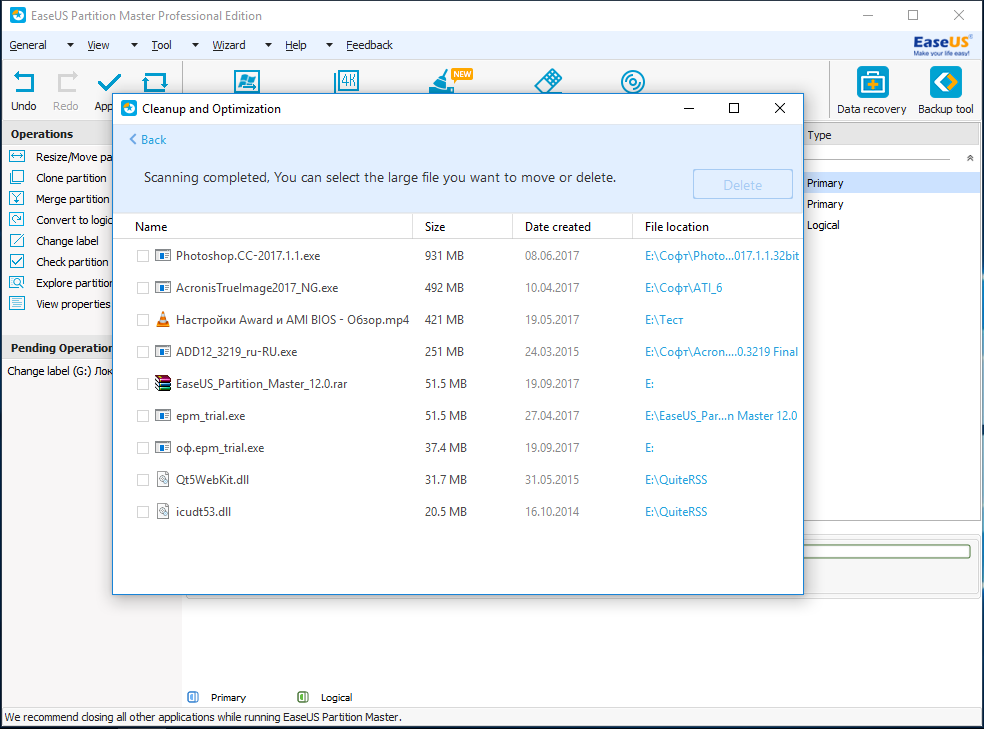This screenshot has width=984, height=729.
Task: Open file location E:\Софт\ATI_6
Action: [683, 288]
